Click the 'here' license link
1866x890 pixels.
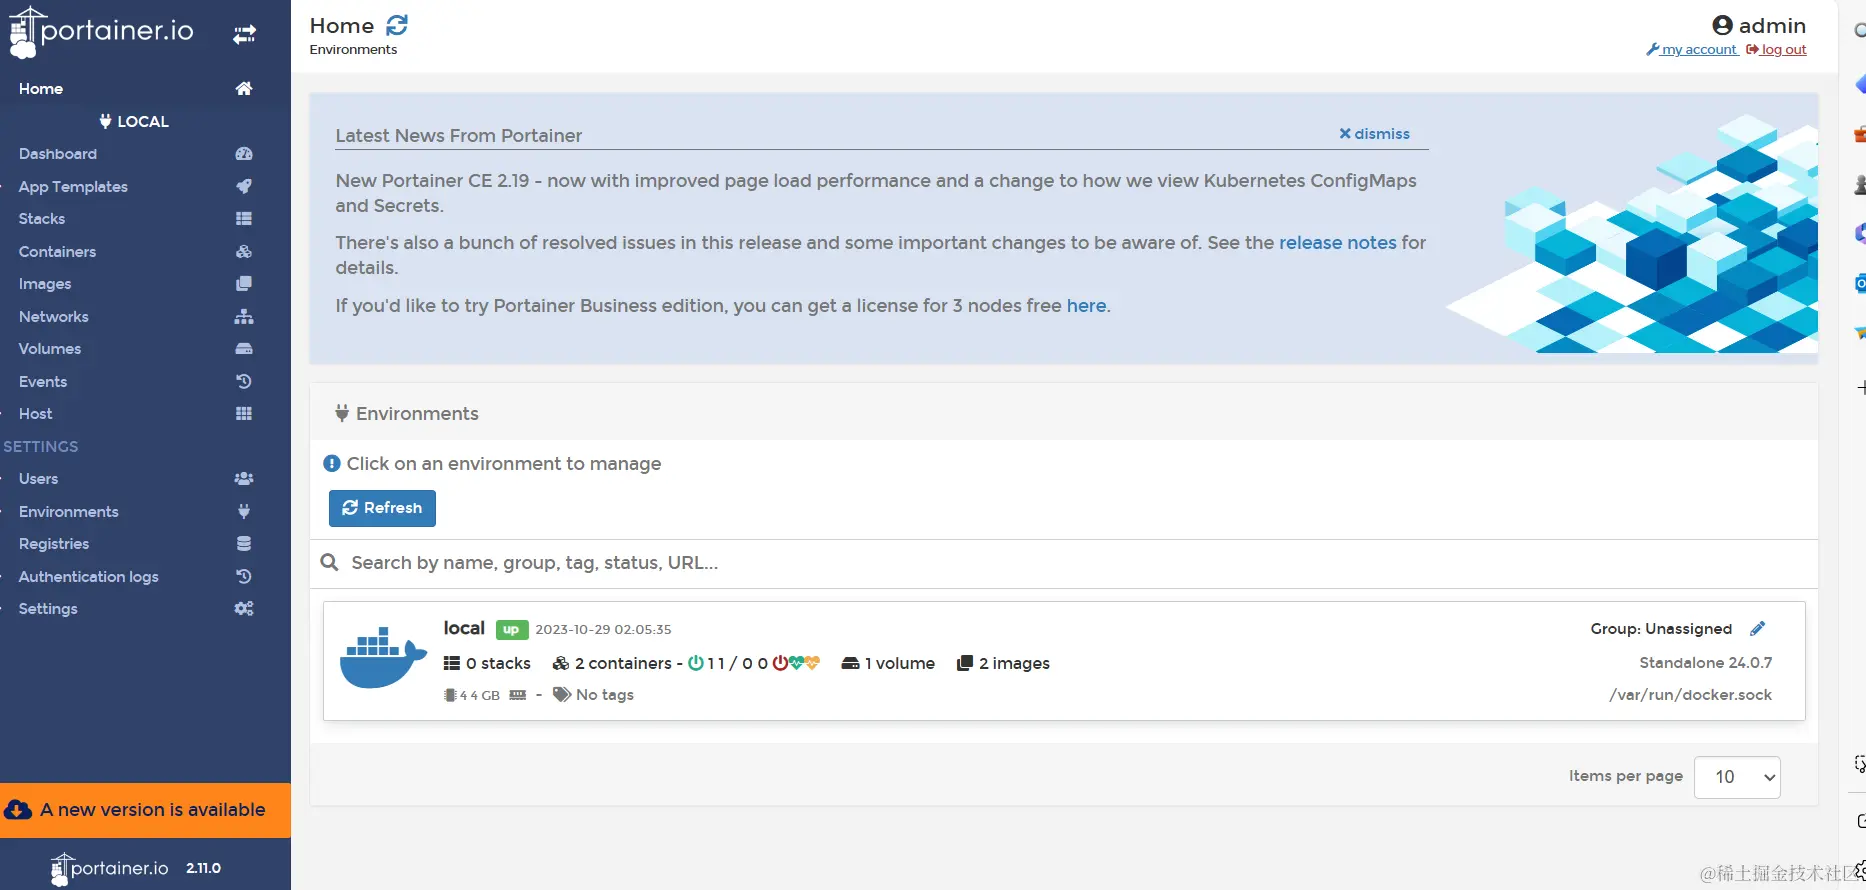point(1086,306)
